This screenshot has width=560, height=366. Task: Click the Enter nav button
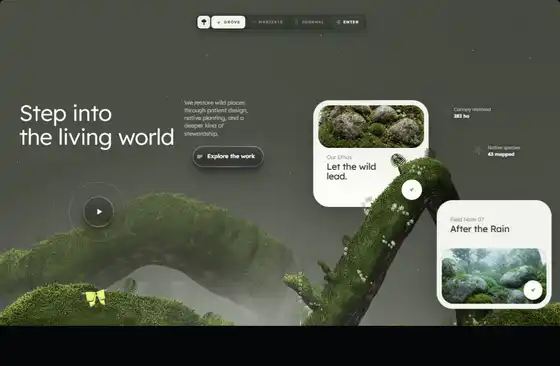pos(348,22)
